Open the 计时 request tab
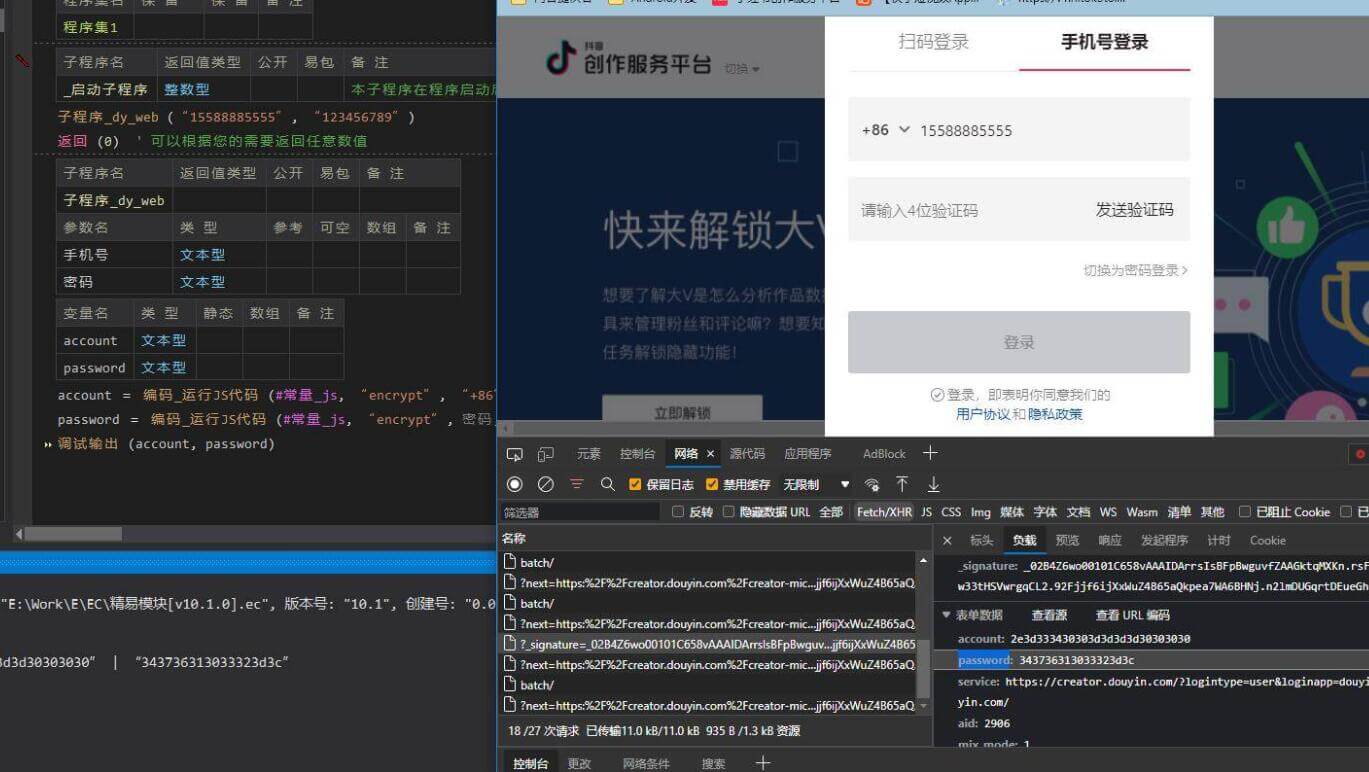Screen dimensions: 1369x772 click(1219, 540)
